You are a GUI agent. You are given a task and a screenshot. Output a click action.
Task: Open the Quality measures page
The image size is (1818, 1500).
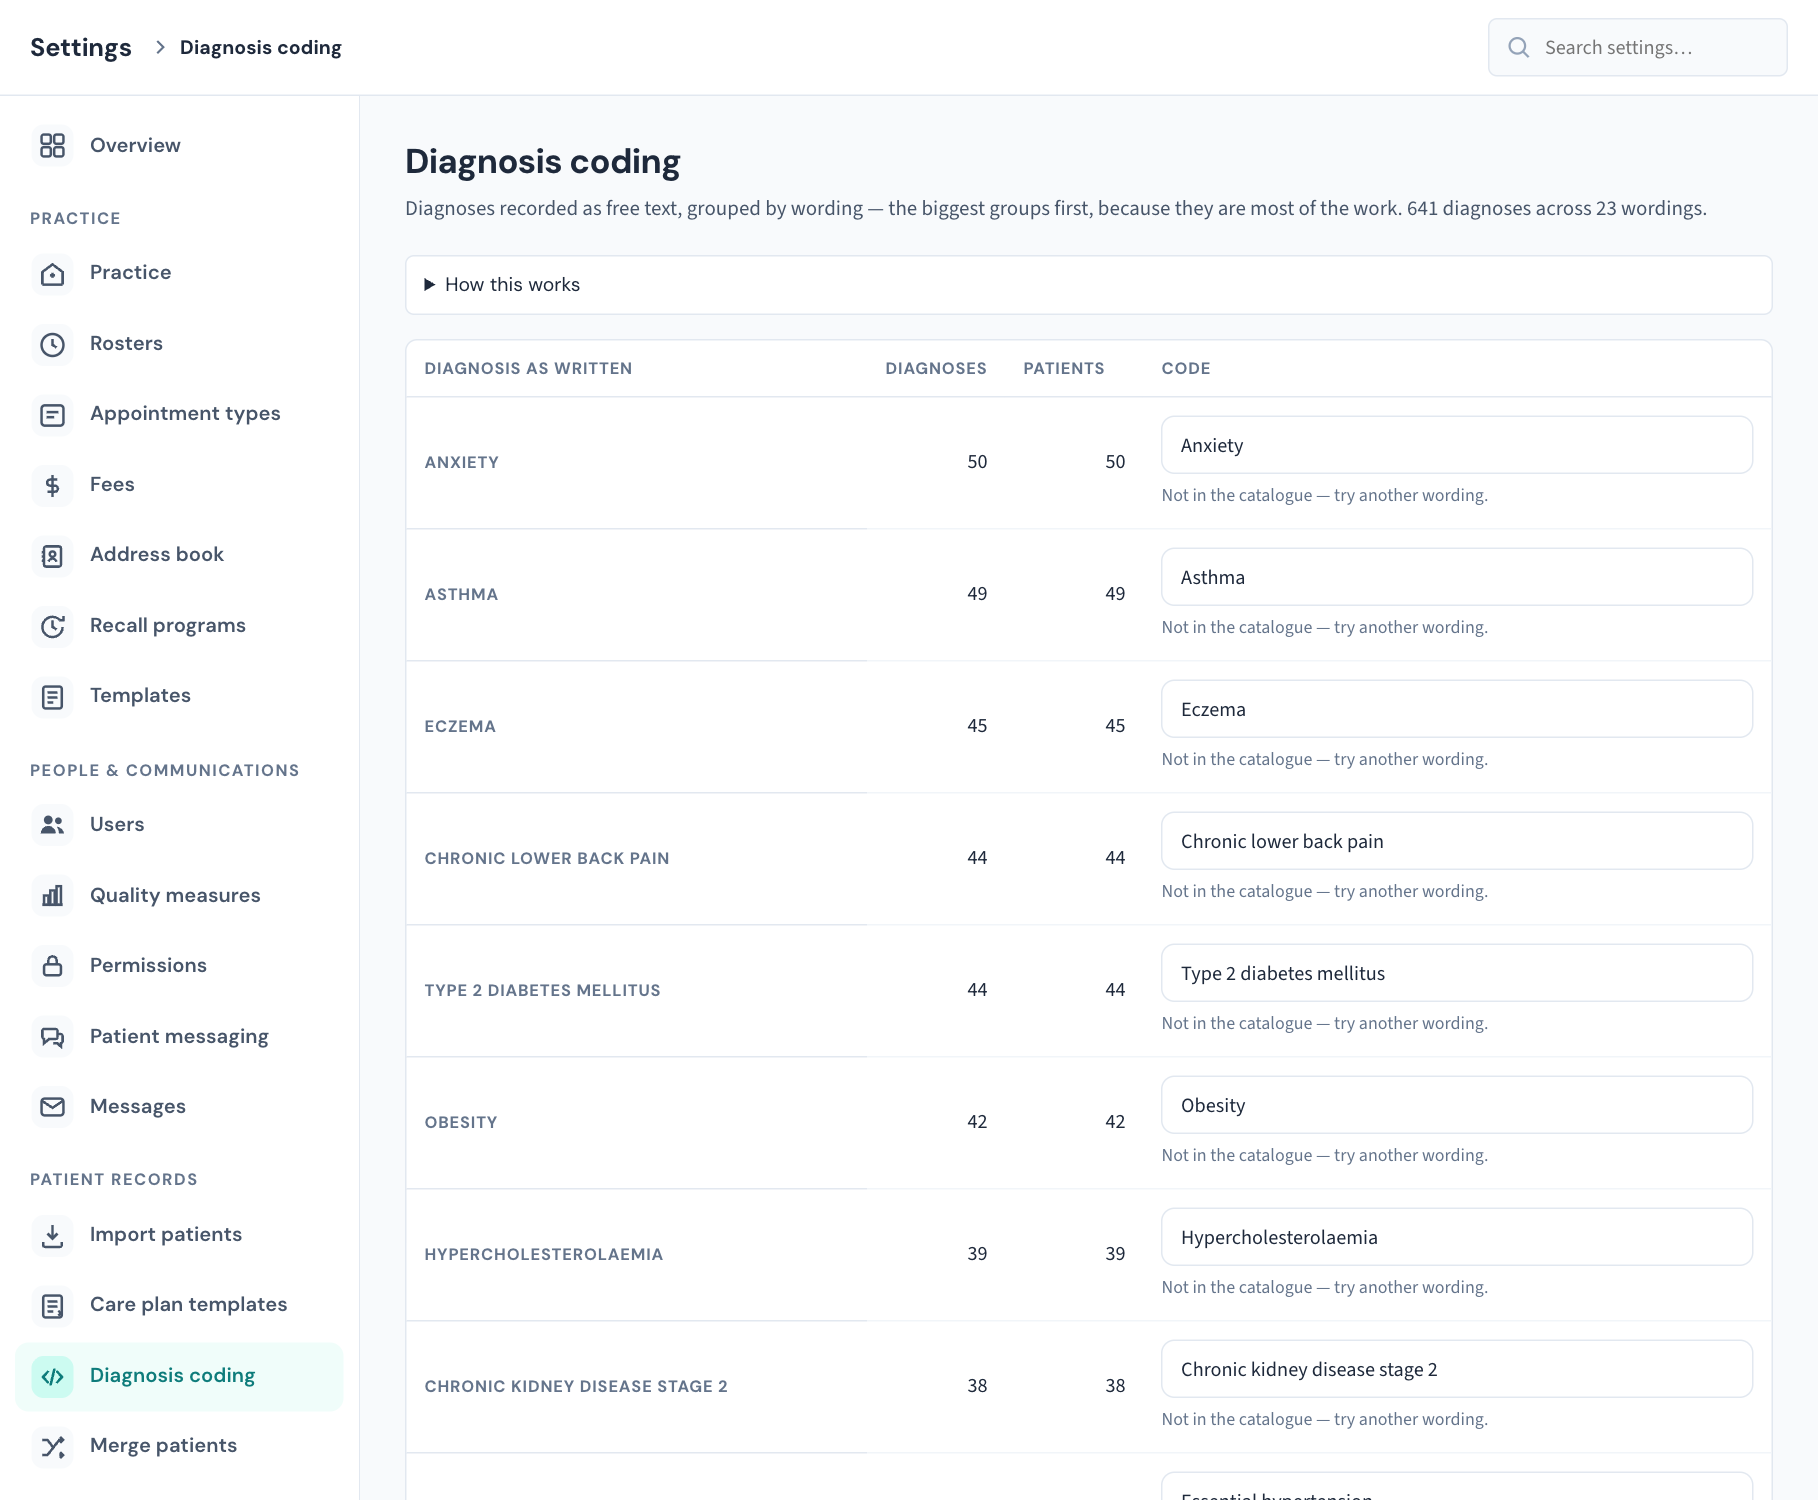coord(179,896)
